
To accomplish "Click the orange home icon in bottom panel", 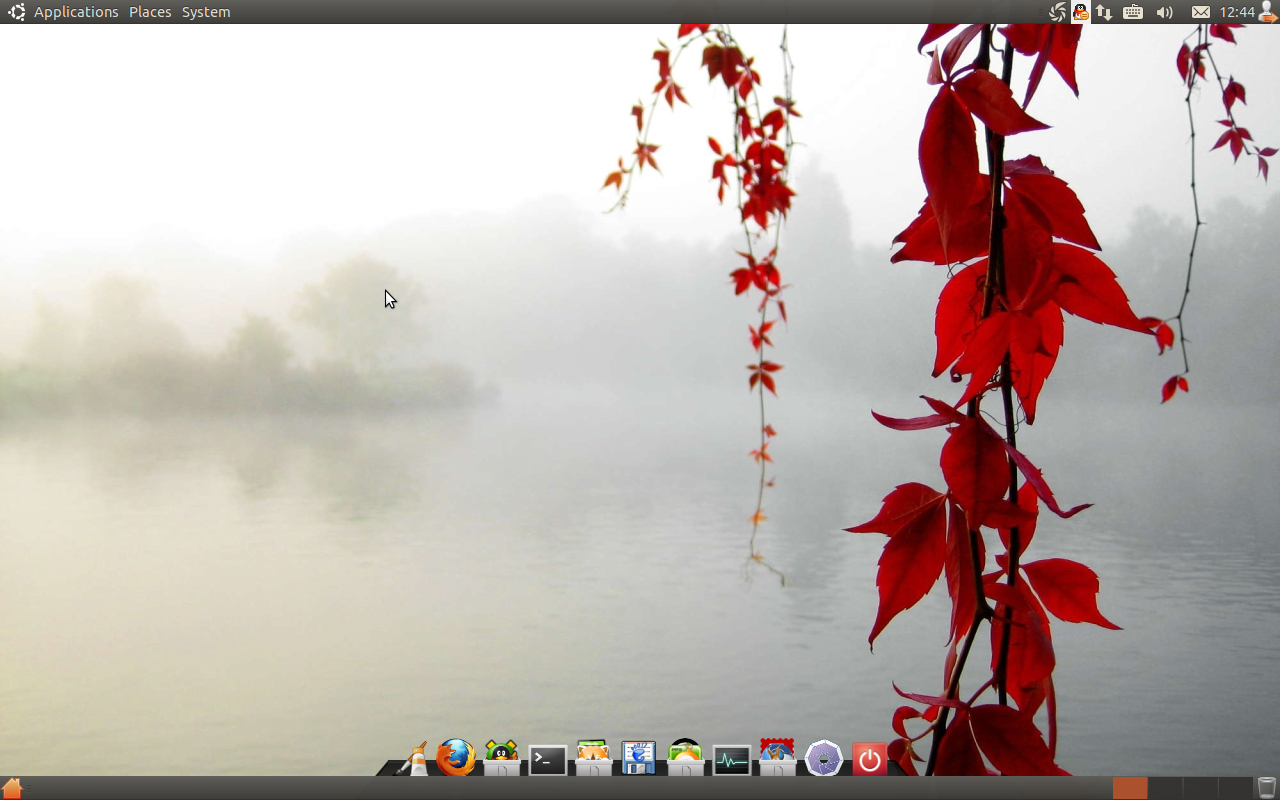I will click(12, 788).
